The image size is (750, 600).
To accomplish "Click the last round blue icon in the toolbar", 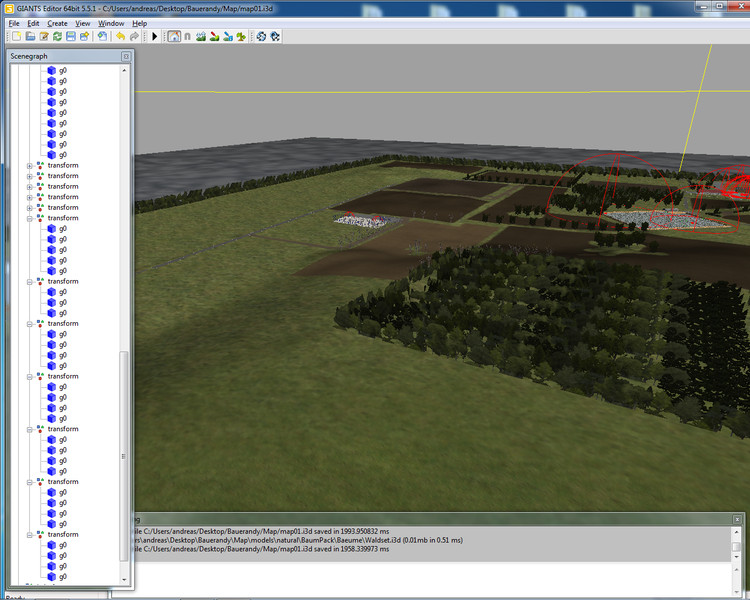I will (275, 36).
